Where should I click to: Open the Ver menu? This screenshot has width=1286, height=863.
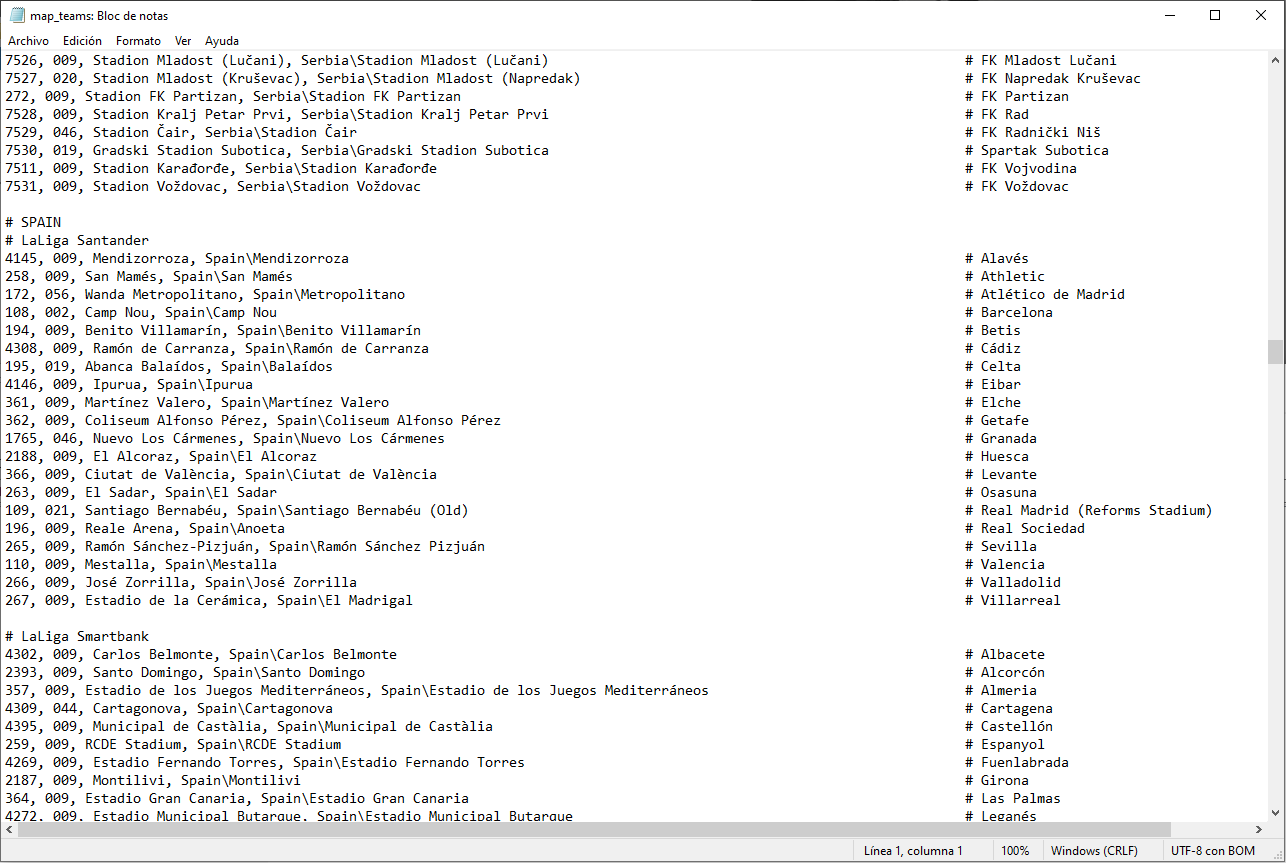click(183, 41)
